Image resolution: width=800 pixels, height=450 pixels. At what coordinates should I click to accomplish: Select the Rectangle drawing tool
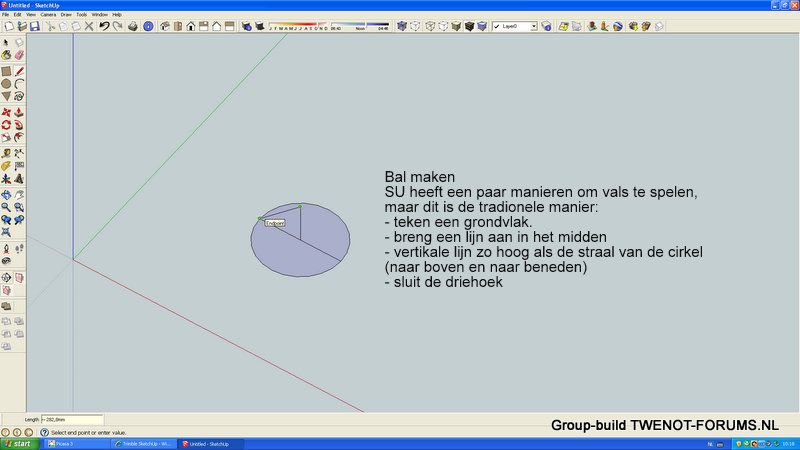6,71
